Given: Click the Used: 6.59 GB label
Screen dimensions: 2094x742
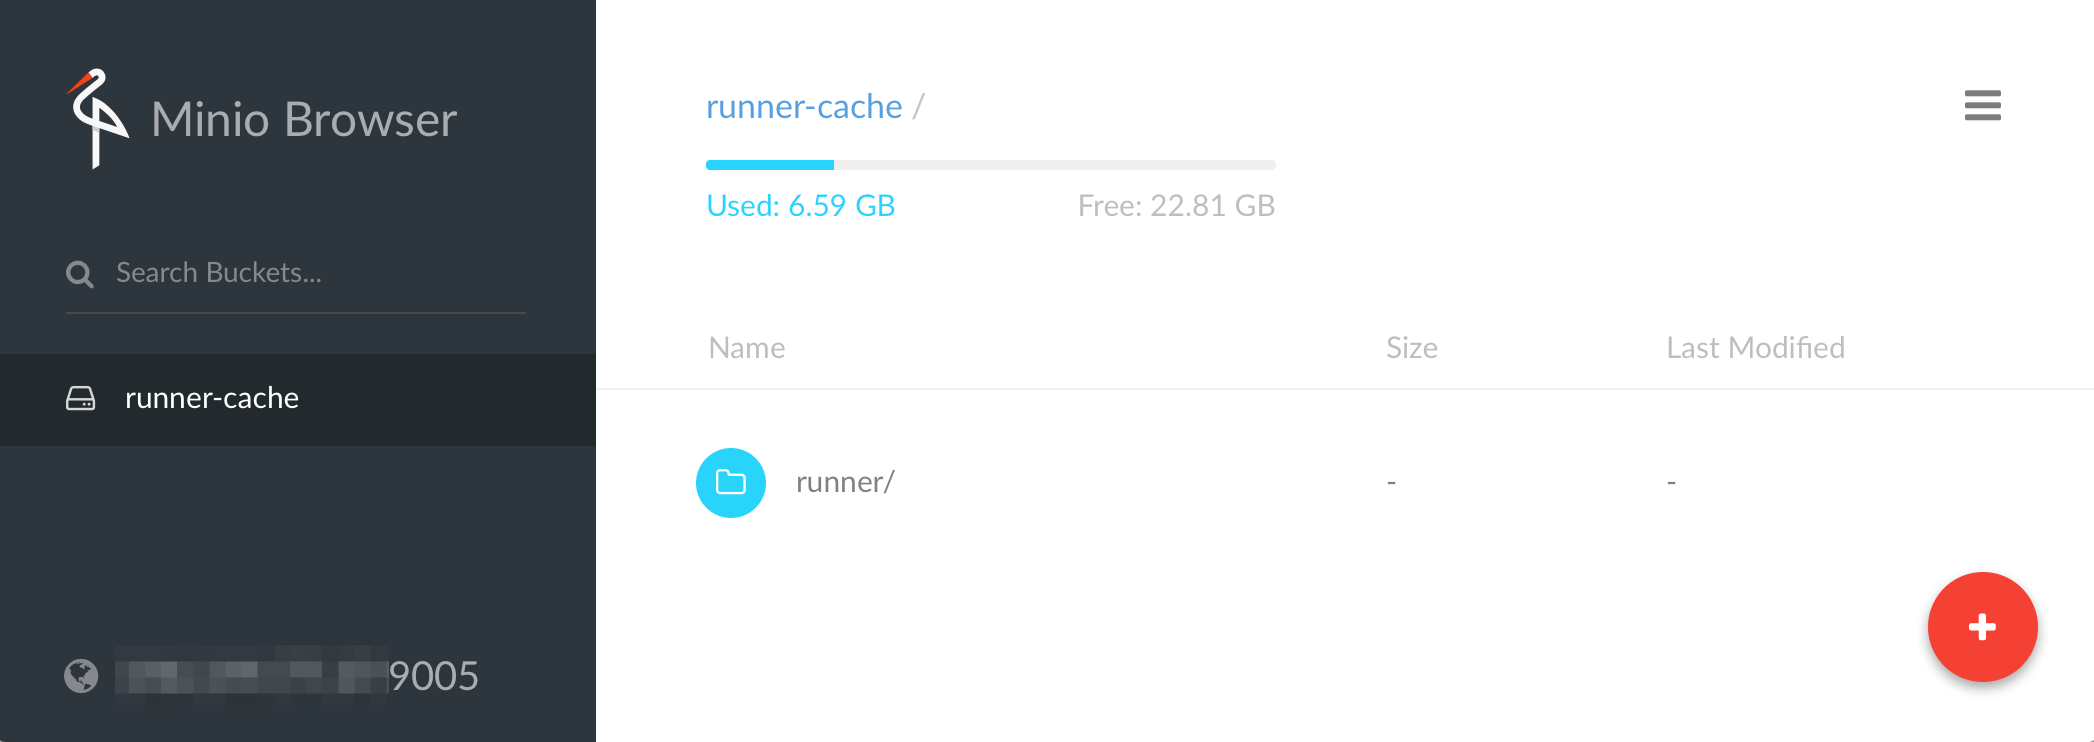Looking at the screenshot, I should [800, 205].
